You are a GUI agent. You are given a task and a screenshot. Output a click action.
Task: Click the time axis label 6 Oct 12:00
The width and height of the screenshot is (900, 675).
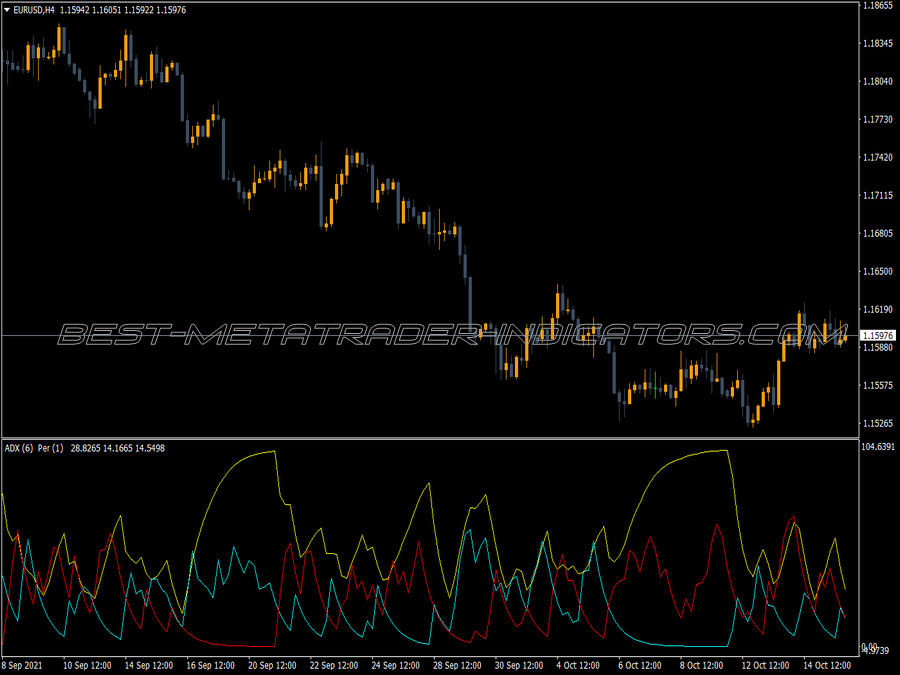(x=640, y=666)
